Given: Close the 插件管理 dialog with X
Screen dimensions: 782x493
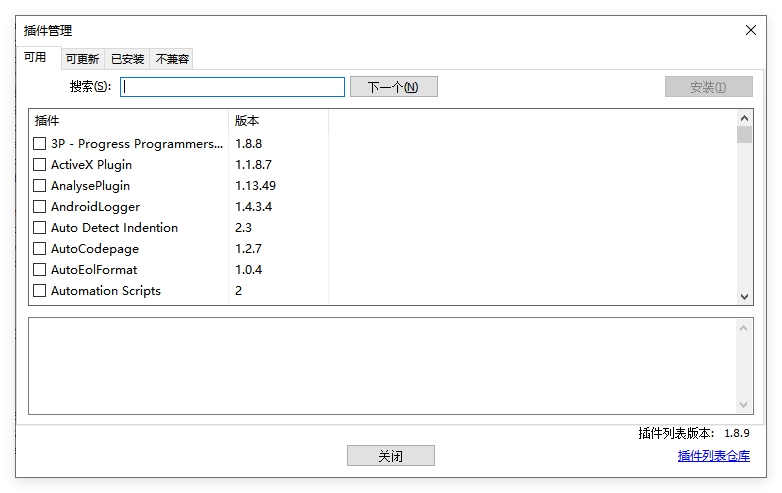Looking at the screenshot, I should pyautogui.click(x=751, y=30).
